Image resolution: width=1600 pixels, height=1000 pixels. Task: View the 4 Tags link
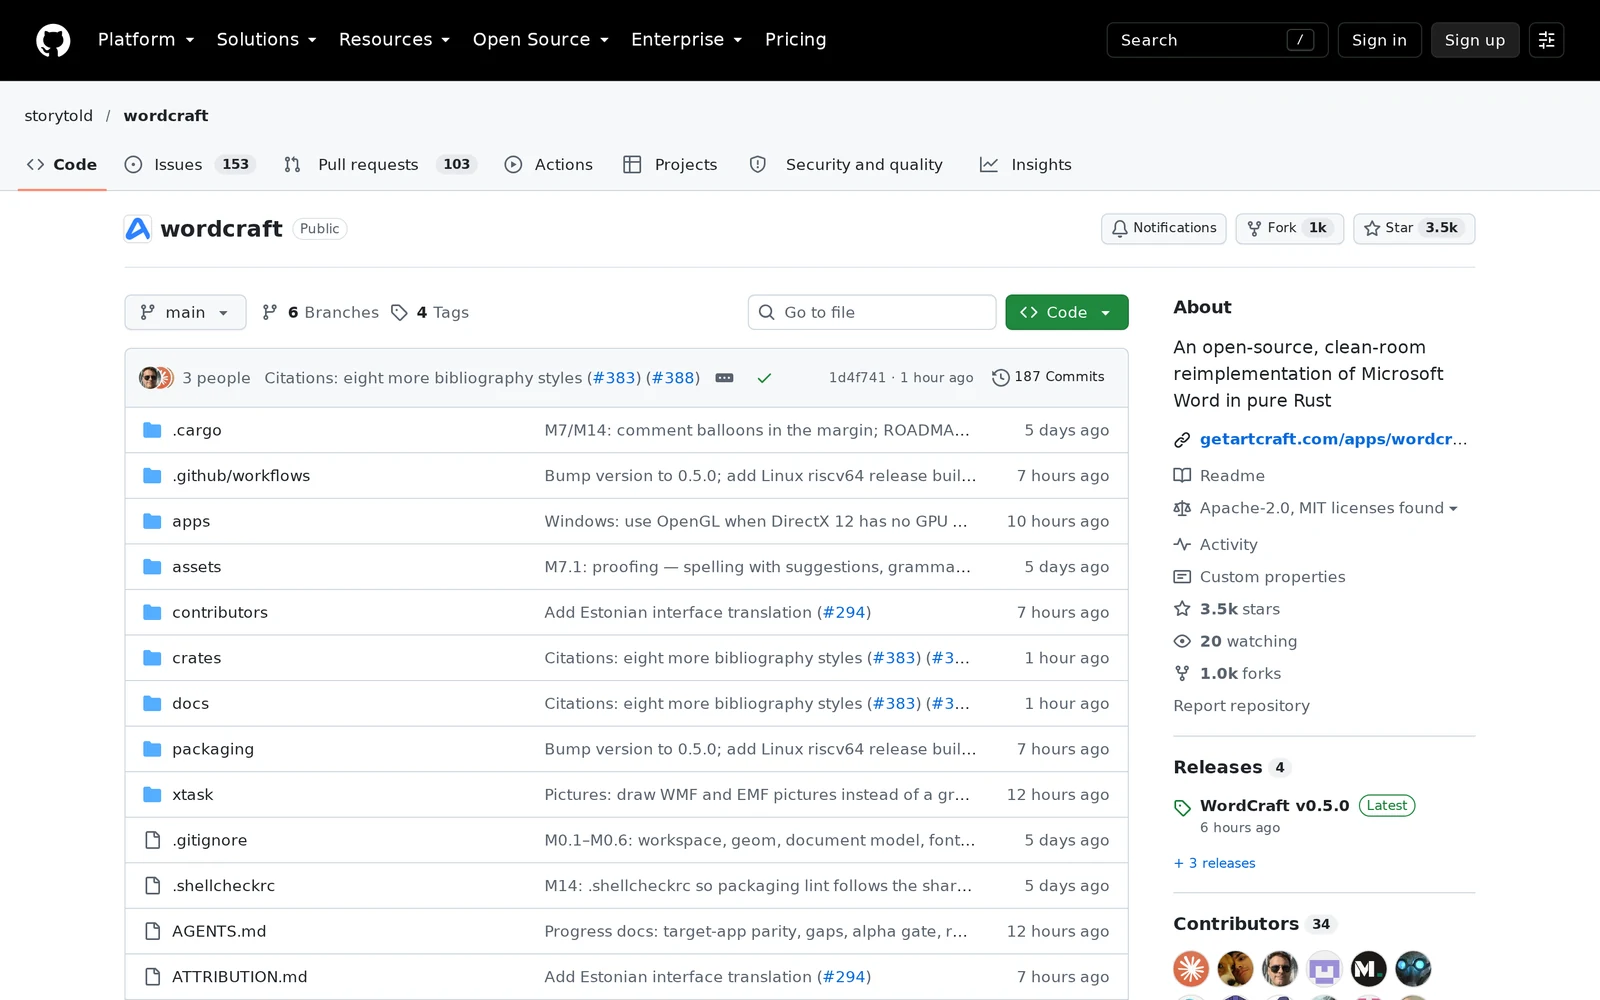click(430, 312)
